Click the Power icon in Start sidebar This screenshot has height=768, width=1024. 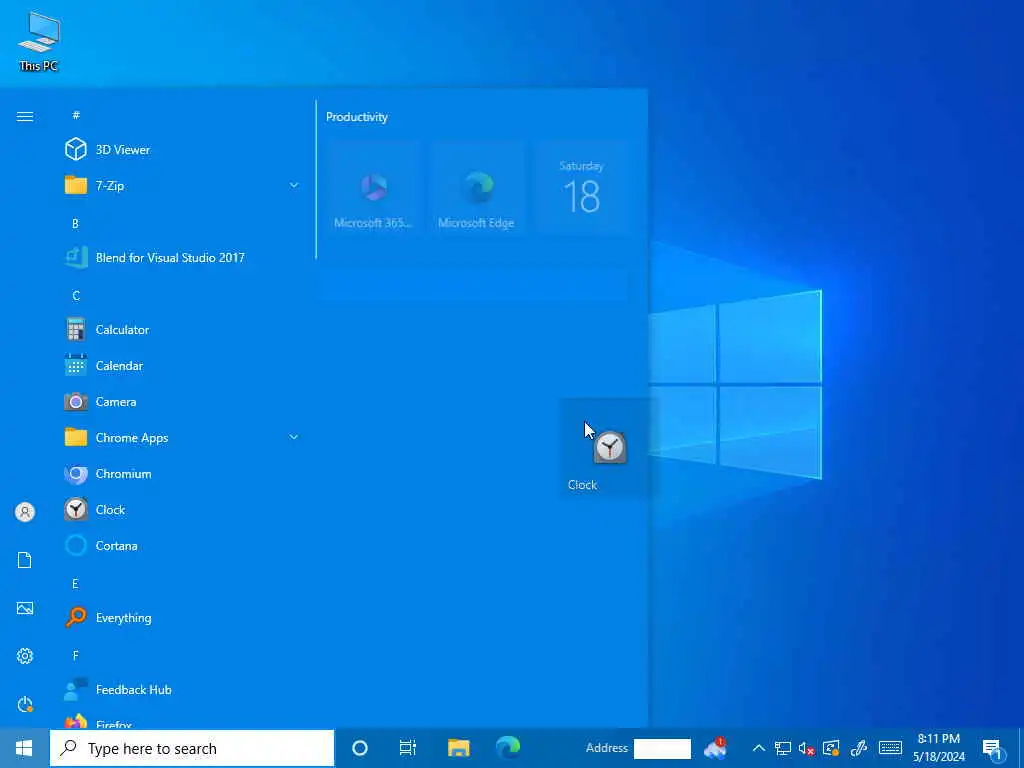click(25, 704)
